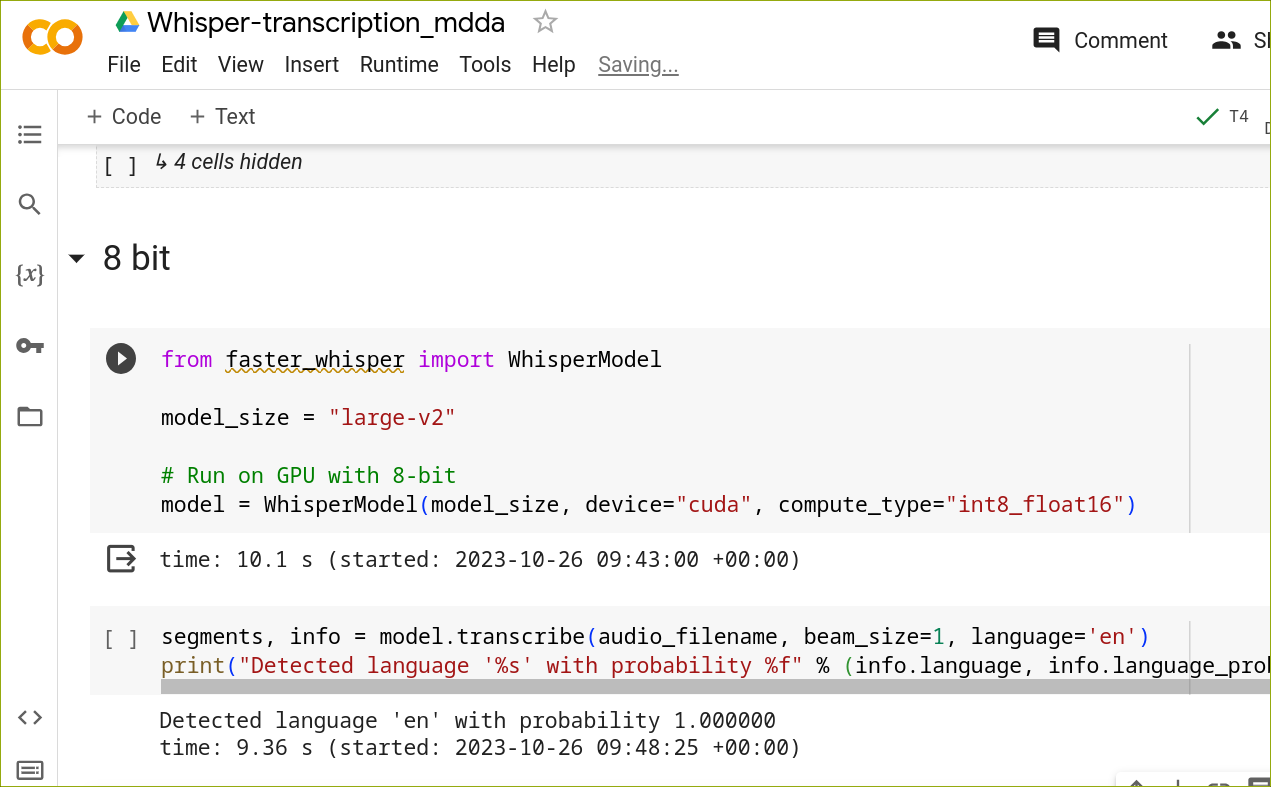Click the faster_whisper underlined module name
The image size is (1271, 787).
[315, 360]
